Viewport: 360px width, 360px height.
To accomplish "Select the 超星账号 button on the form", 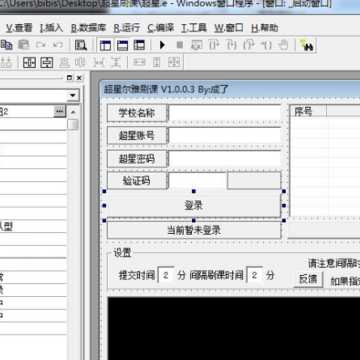I will 137,135.
